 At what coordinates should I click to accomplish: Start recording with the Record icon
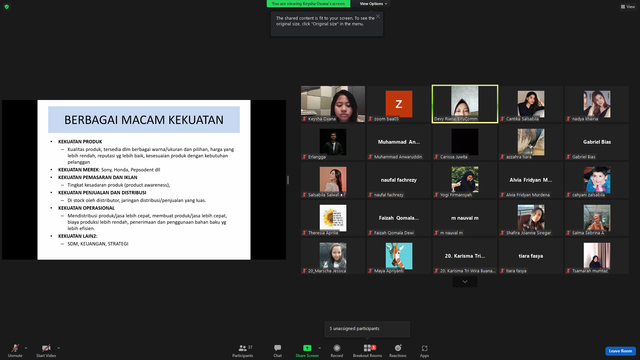[337, 348]
